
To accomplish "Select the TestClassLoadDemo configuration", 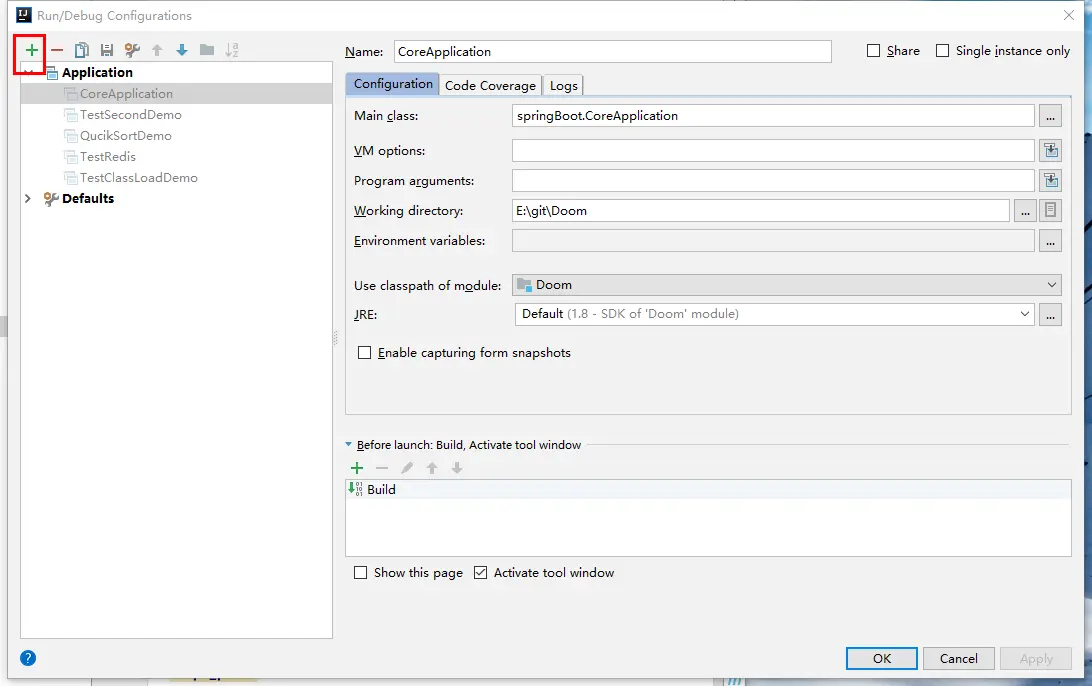I will pos(176,178).
